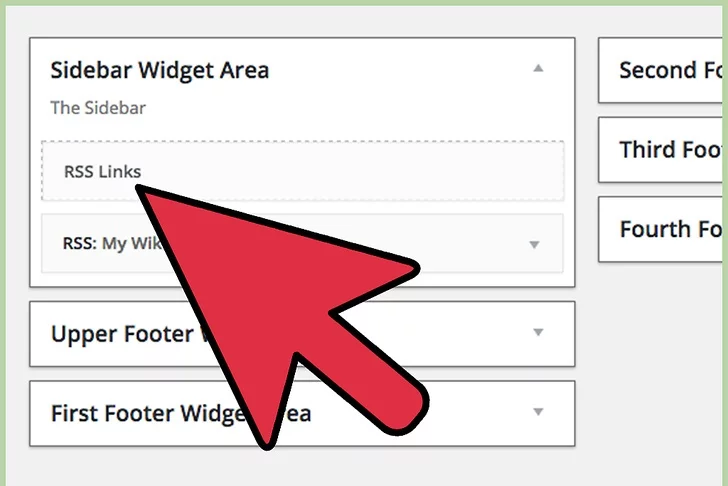Open the Second Footer widget panel

660,70
